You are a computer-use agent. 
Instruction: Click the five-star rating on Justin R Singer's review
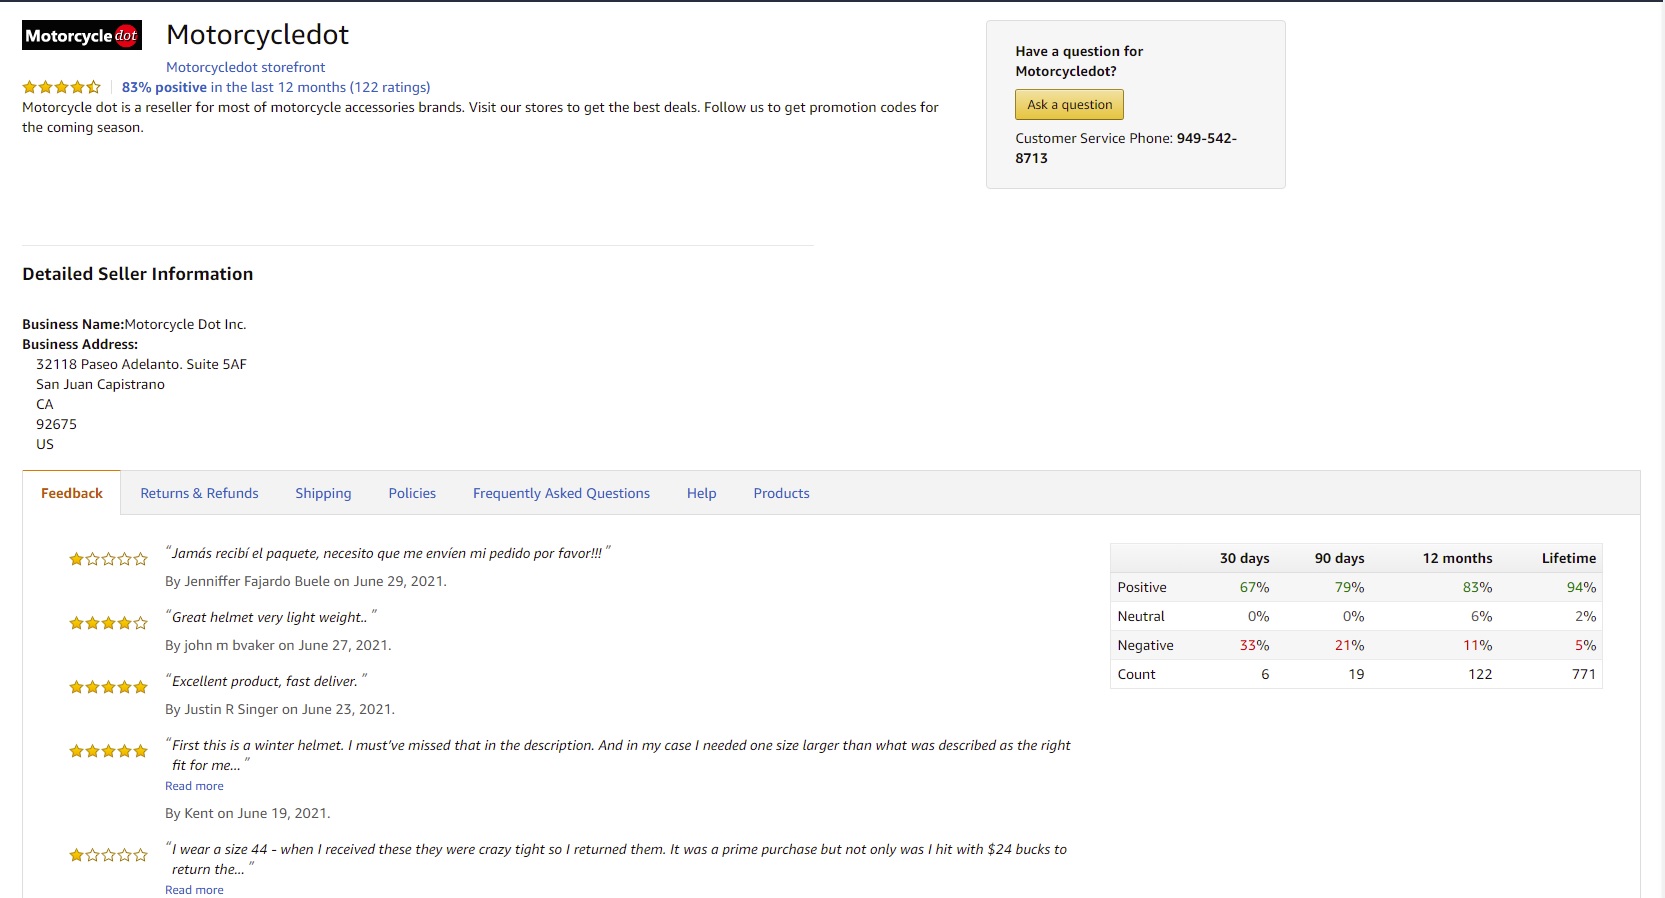point(108,687)
